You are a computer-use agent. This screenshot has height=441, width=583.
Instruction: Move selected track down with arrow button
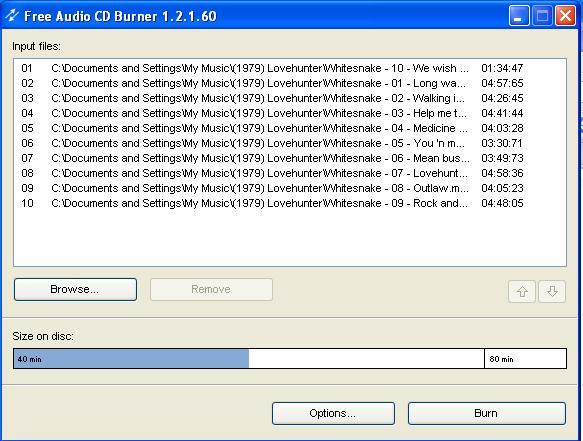pyautogui.click(x=552, y=291)
